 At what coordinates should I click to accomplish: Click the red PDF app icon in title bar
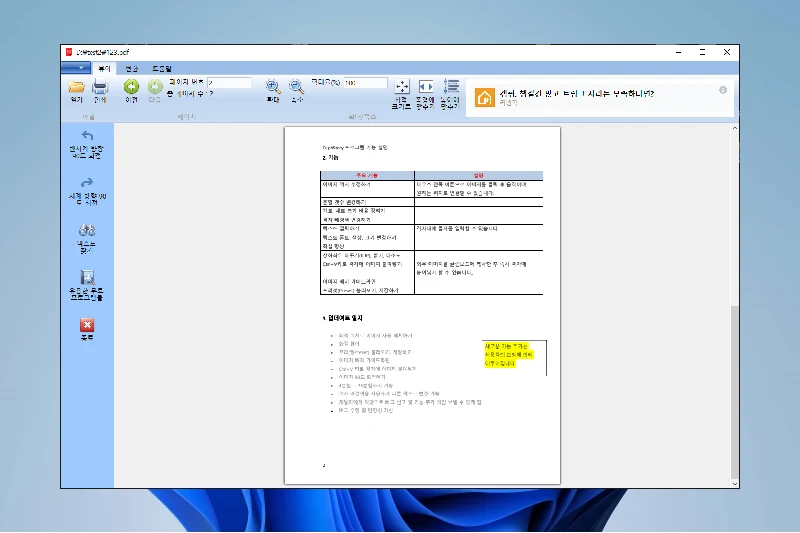pyautogui.click(x=69, y=52)
